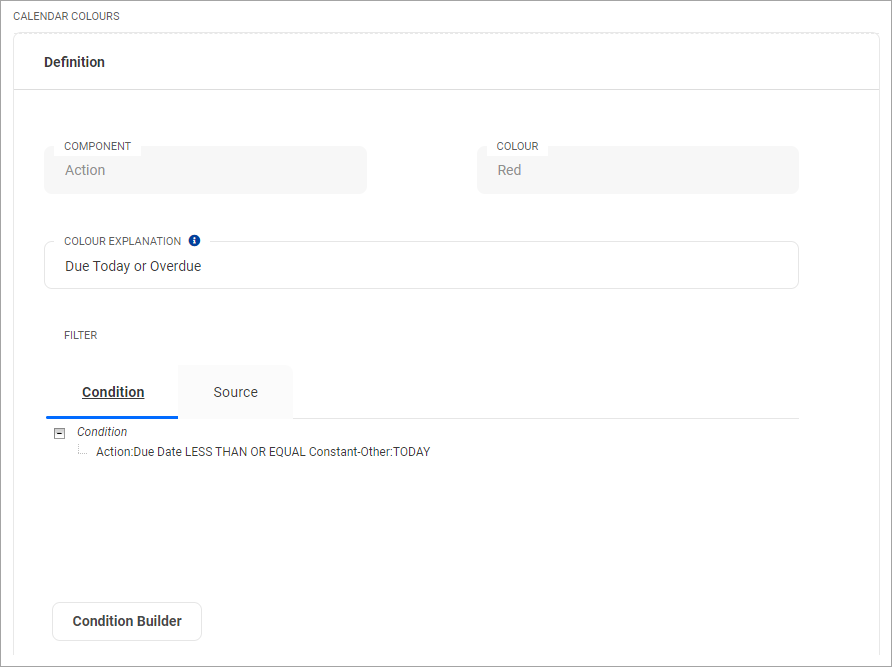Image resolution: width=892 pixels, height=667 pixels.
Task: Click the info icon beside Colour Explanation
Action: pyautogui.click(x=194, y=241)
